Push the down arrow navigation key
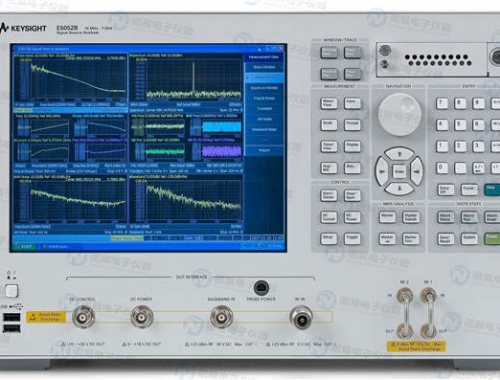The image size is (500, 380). tap(400, 189)
